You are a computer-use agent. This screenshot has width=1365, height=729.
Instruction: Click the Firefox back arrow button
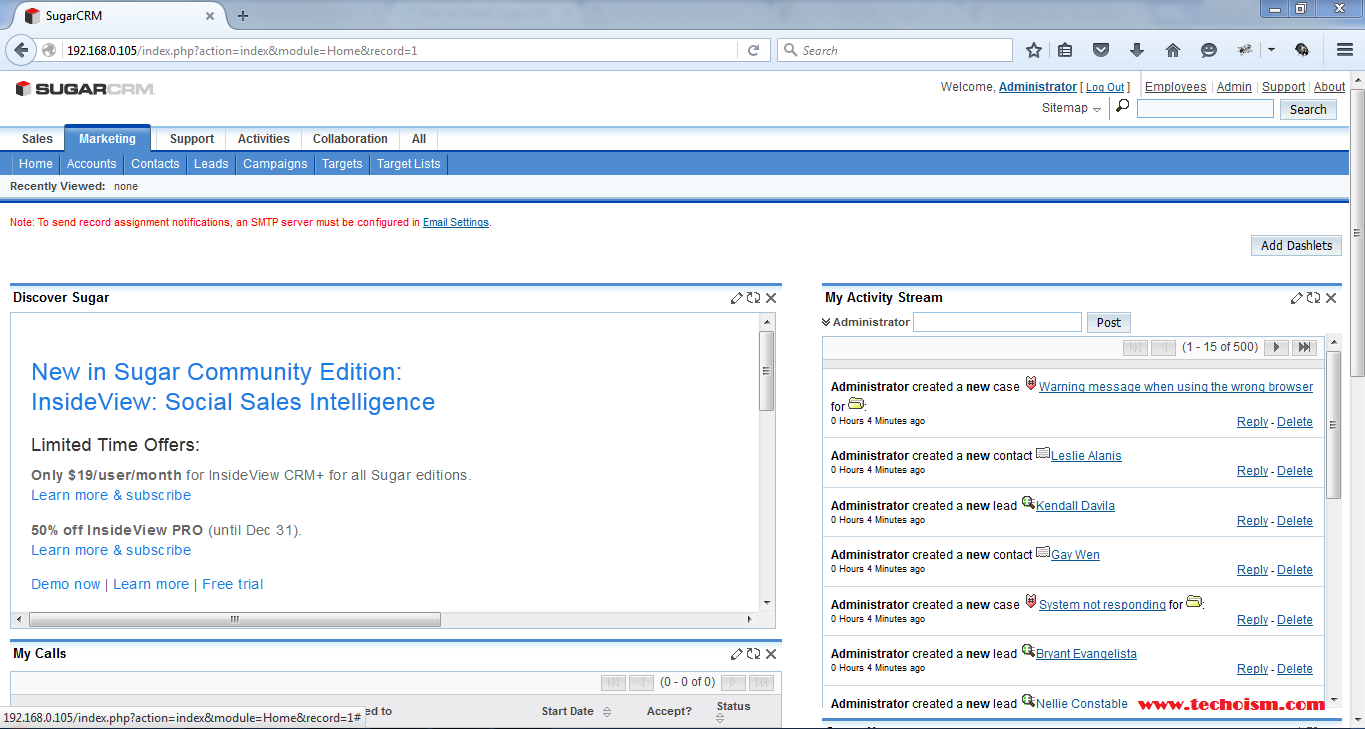pyautogui.click(x=21, y=50)
